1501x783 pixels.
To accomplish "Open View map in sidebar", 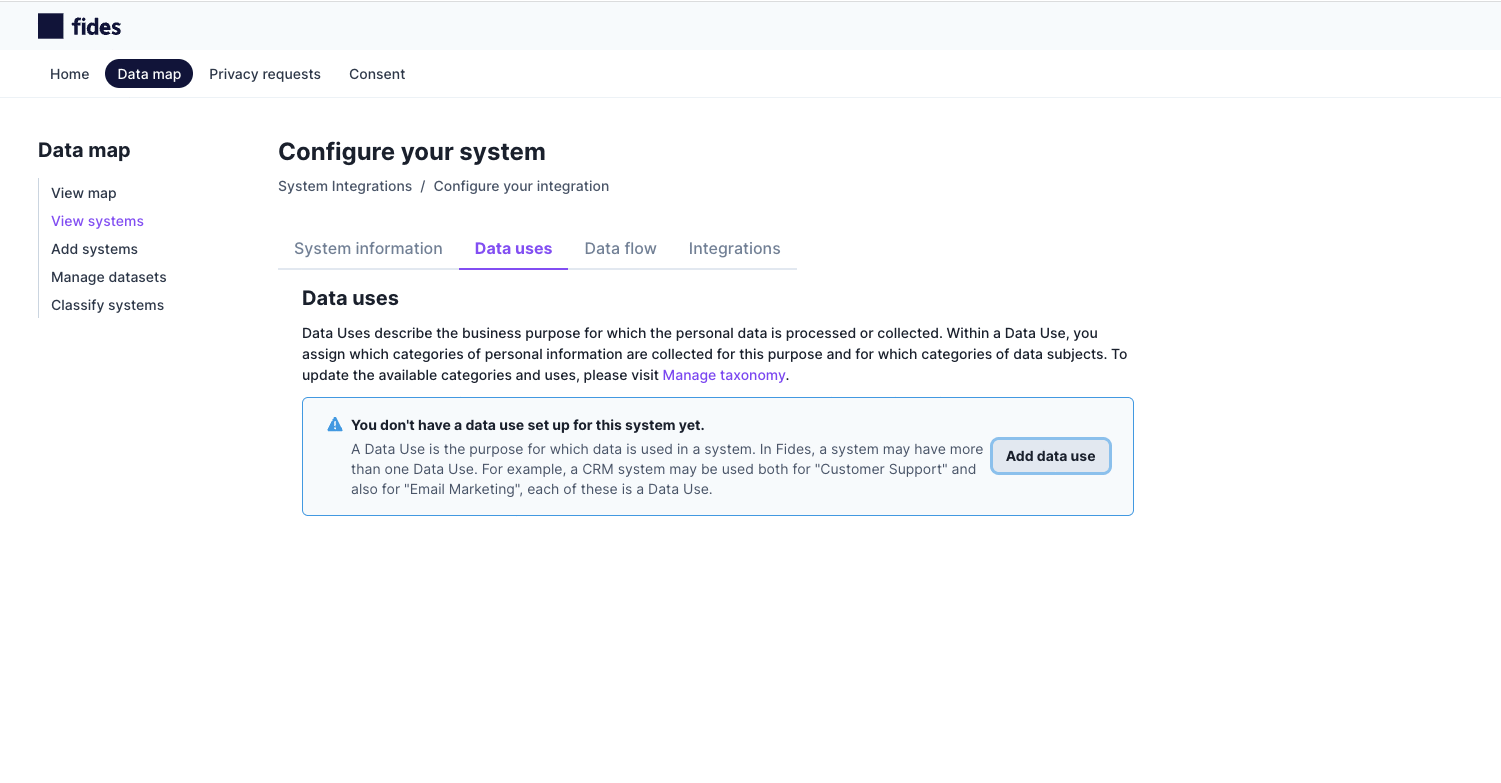I will 84,193.
